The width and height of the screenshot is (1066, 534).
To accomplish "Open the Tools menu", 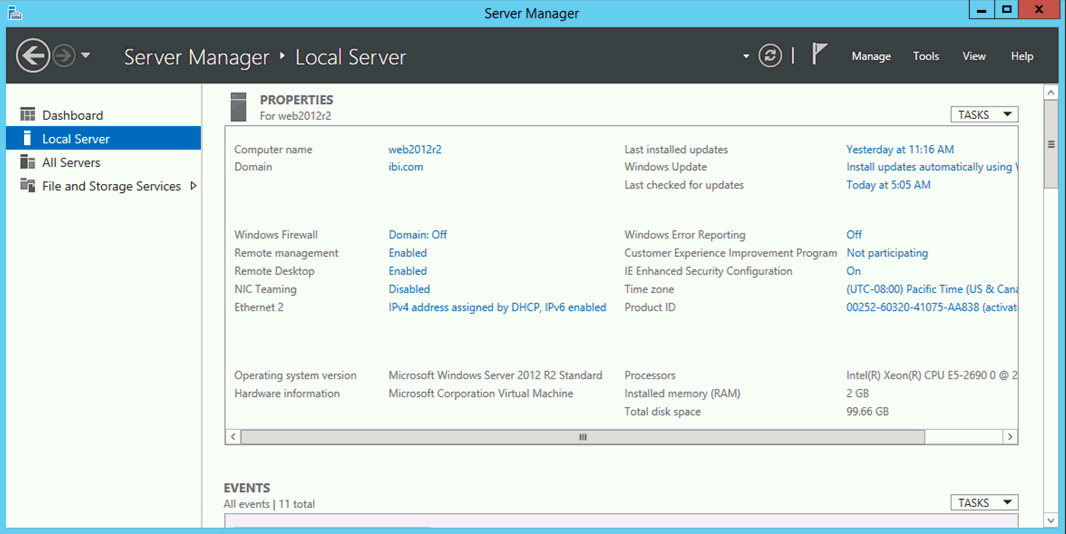I will pyautogui.click(x=926, y=56).
